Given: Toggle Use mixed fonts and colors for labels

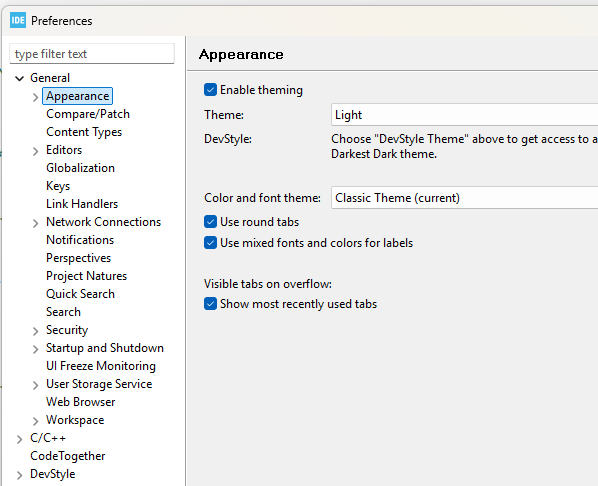Looking at the screenshot, I should click(x=210, y=243).
